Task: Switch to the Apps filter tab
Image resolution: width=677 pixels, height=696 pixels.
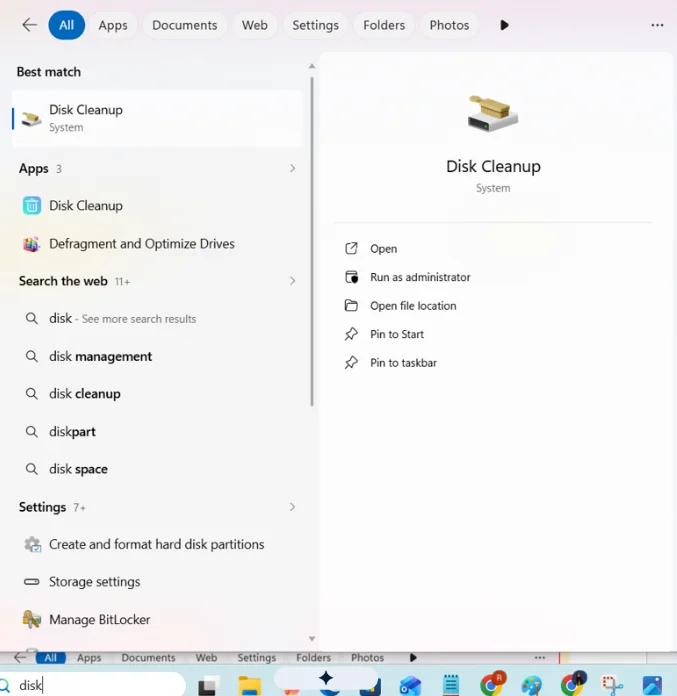Action: tap(113, 25)
